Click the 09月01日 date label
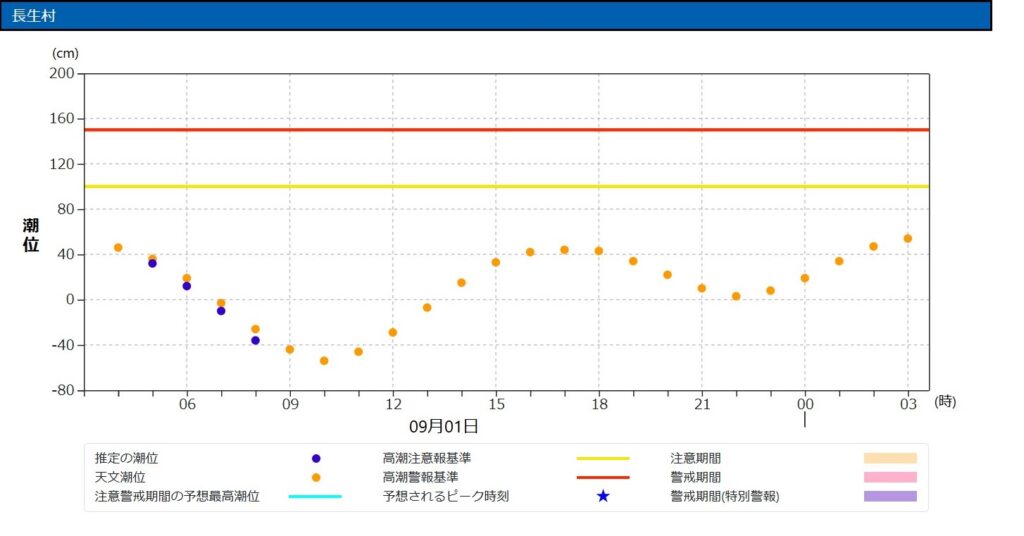The width and height of the screenshot is (1024, 536). click(443, 426)
